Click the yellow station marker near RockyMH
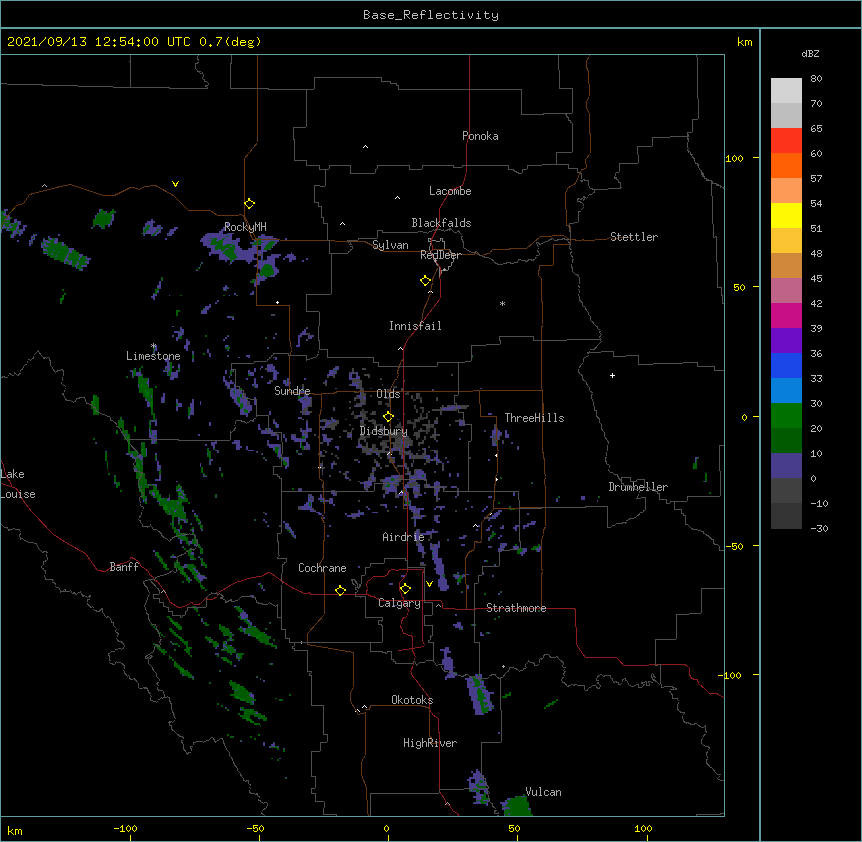The image size is (862, 842). point(249,203)
